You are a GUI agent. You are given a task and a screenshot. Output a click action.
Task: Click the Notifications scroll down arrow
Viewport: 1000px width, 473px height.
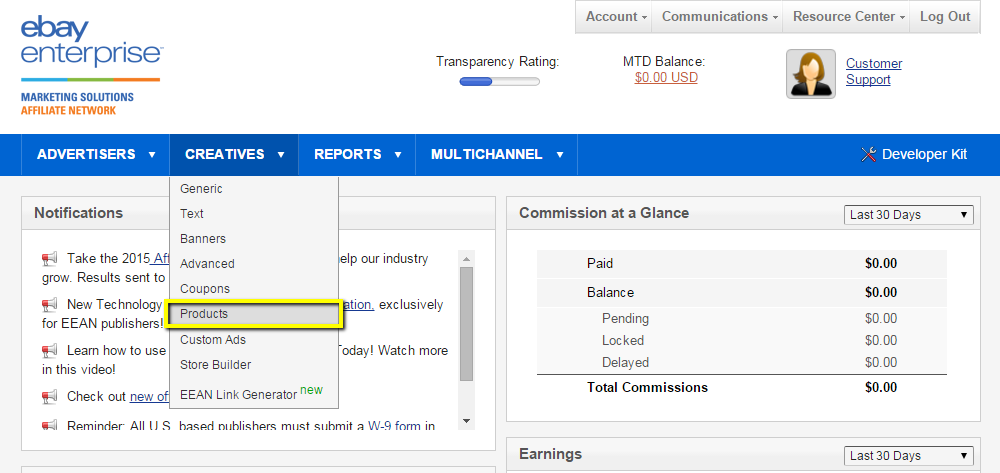pos(466,421)
